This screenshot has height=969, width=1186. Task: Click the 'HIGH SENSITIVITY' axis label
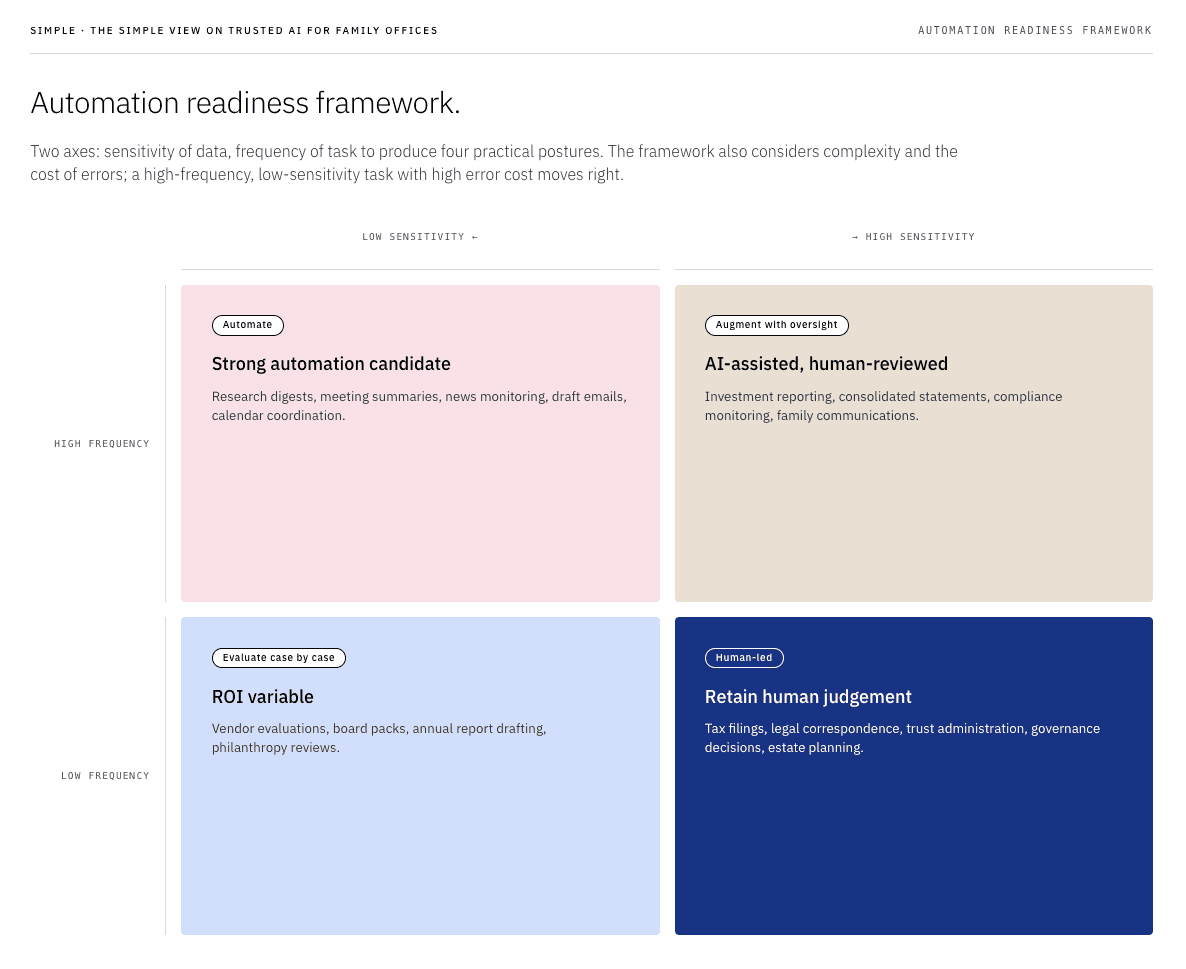pos(913,237)
